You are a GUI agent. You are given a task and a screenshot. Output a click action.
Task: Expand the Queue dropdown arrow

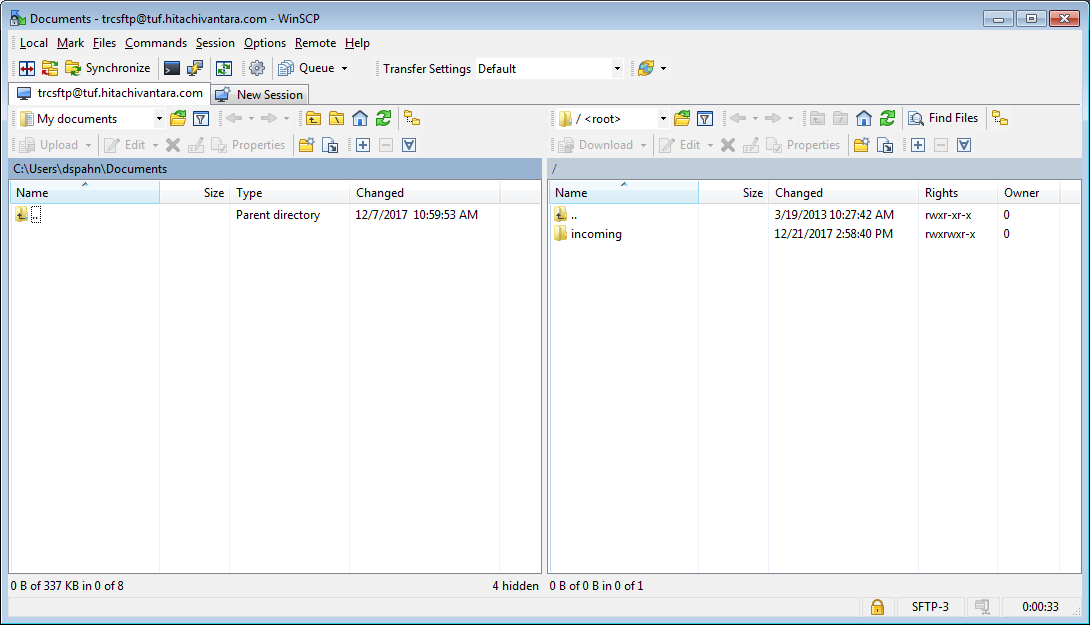[344, 68]
